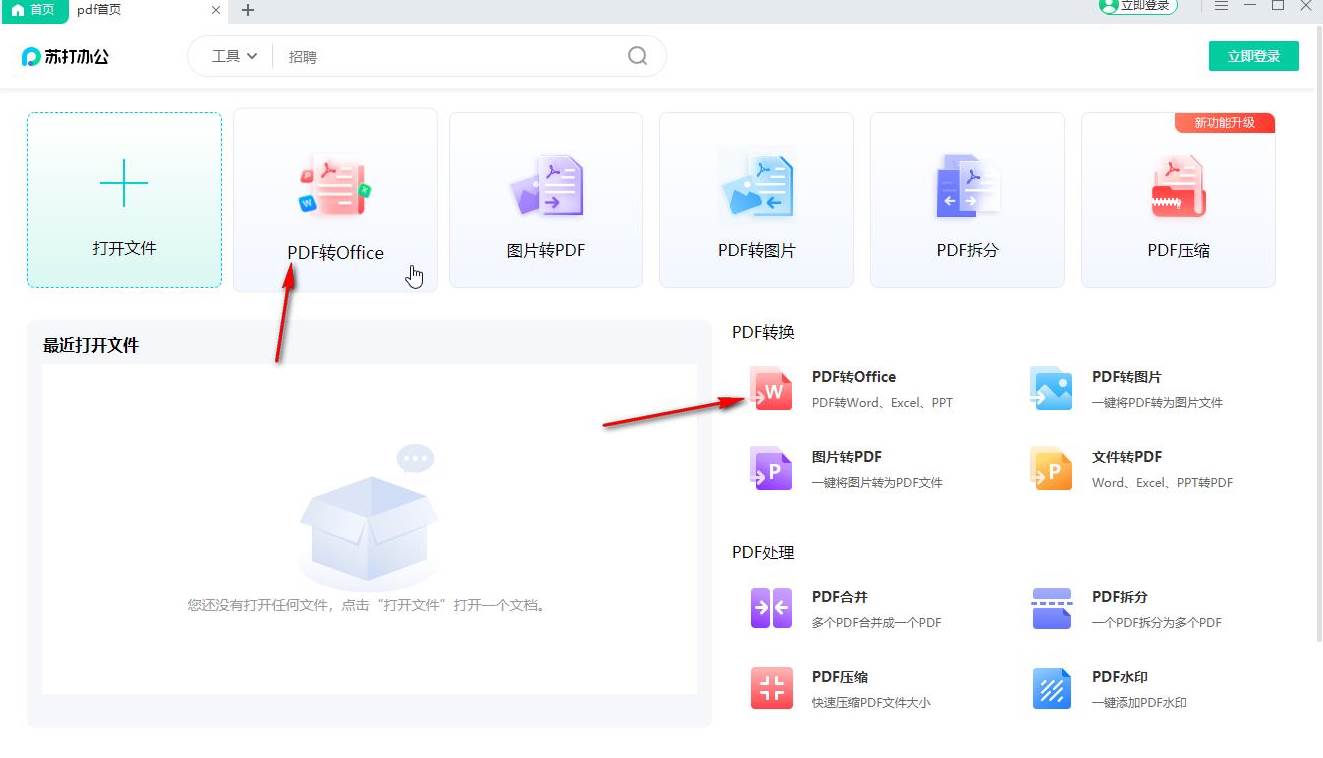Add a new tab with plus button
This screenshot has width=1323, height=758.
coord(248,10)
